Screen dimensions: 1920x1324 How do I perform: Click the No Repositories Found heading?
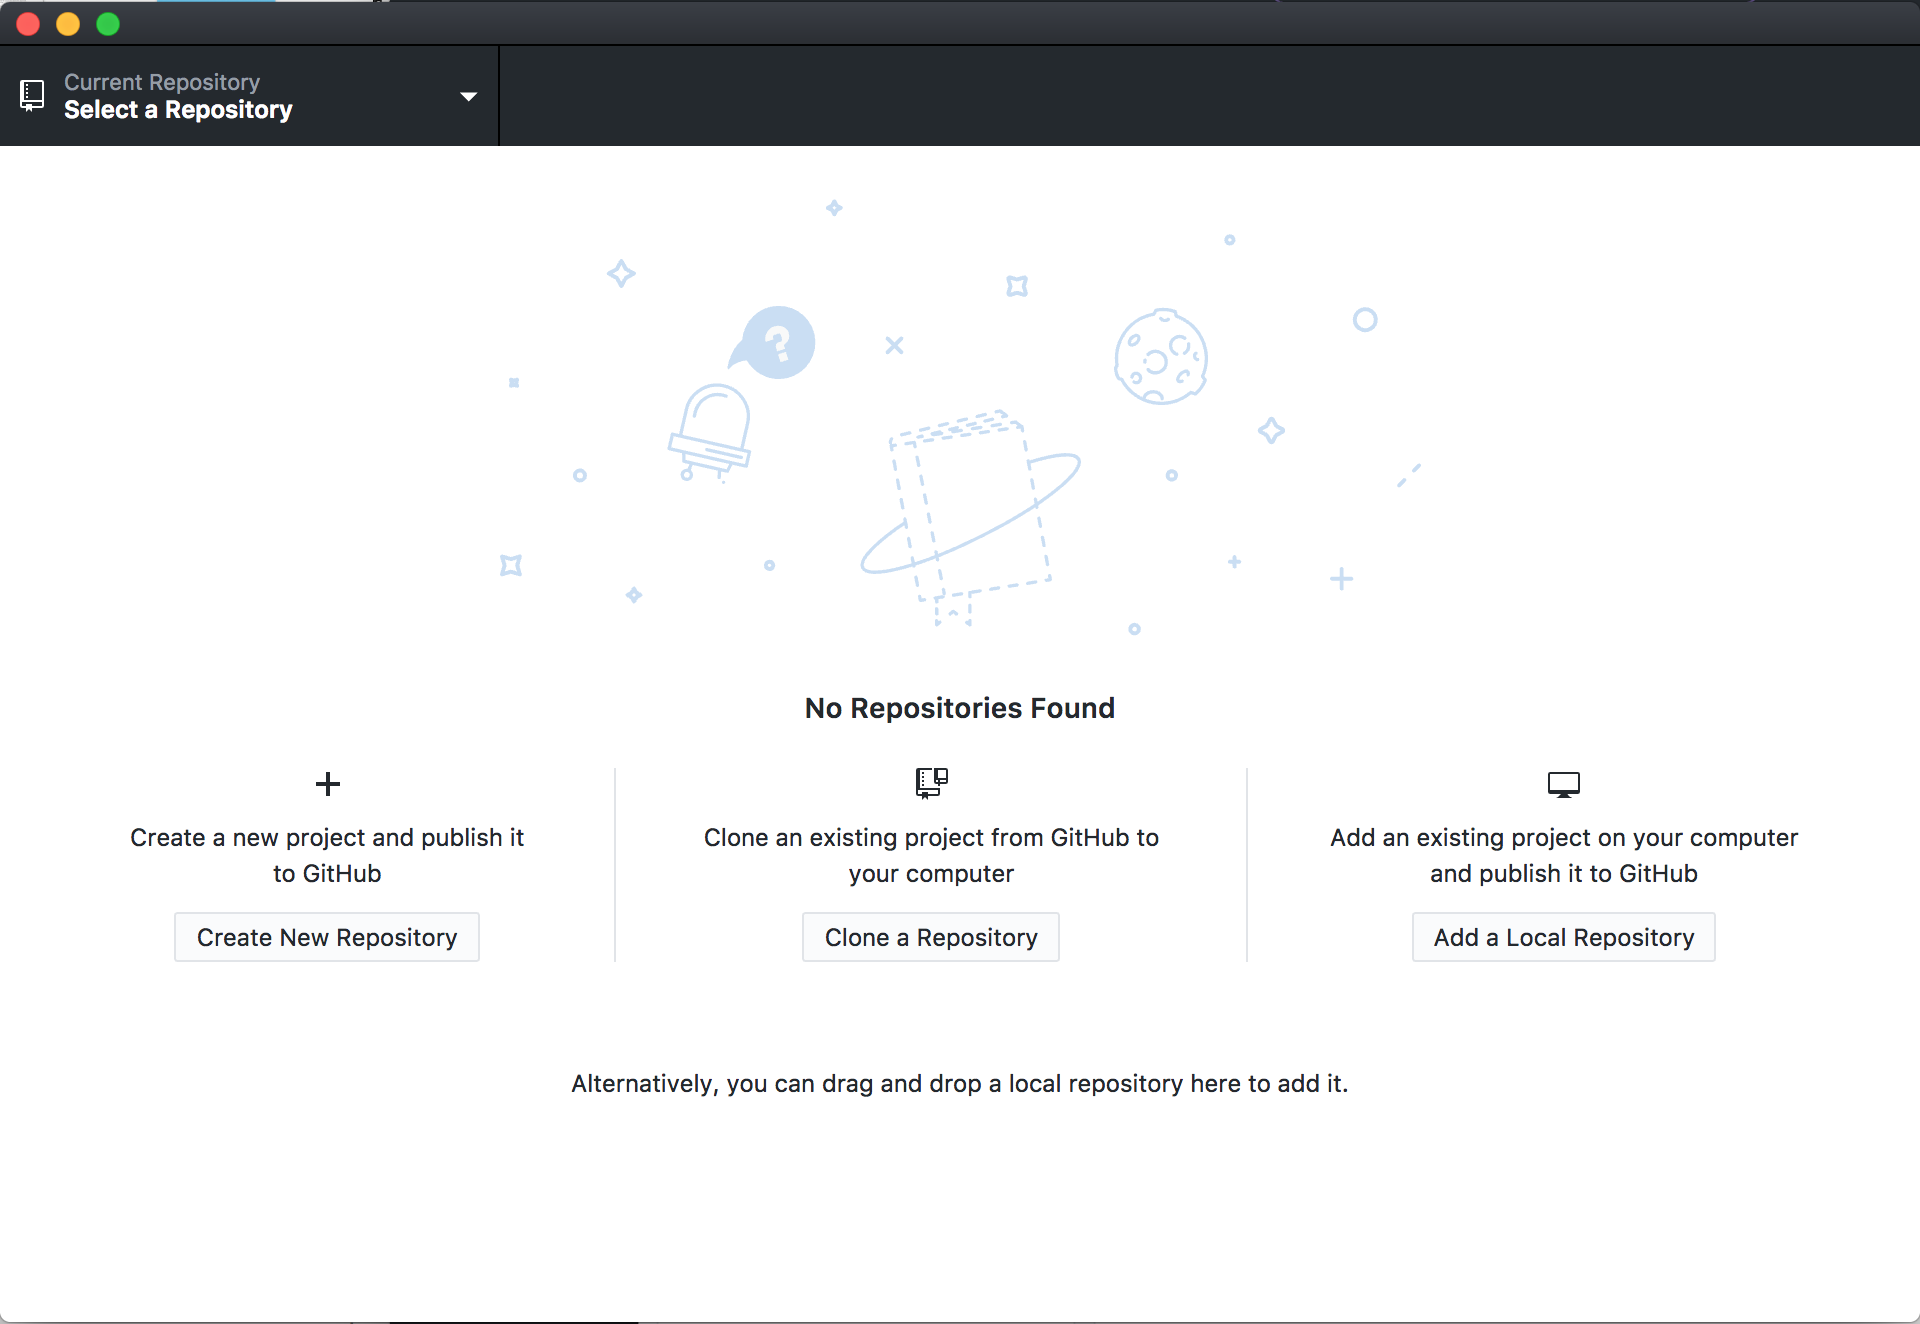click(x=960, y=708)
